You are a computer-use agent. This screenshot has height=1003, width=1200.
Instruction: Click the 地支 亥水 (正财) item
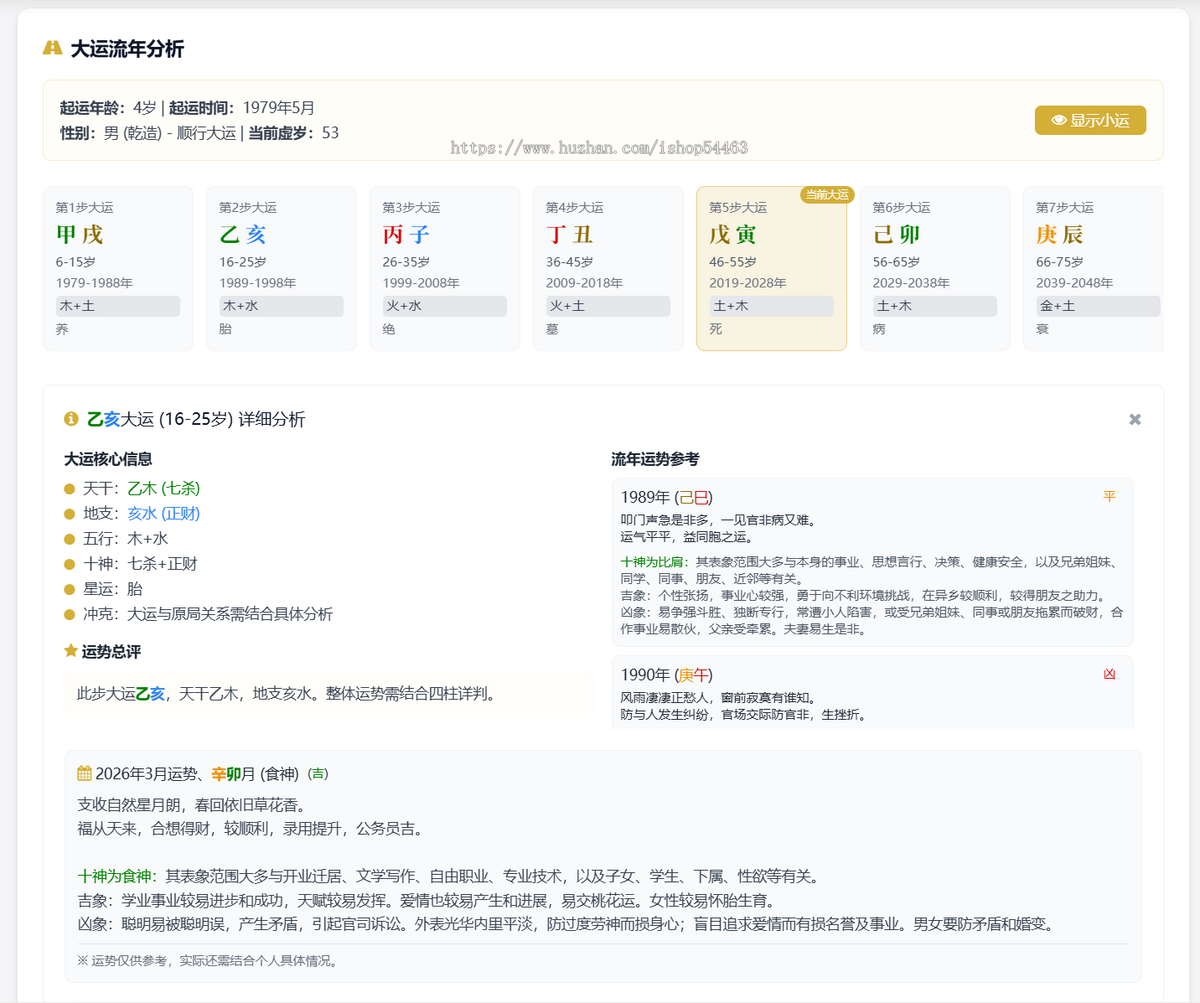[133, 513]
